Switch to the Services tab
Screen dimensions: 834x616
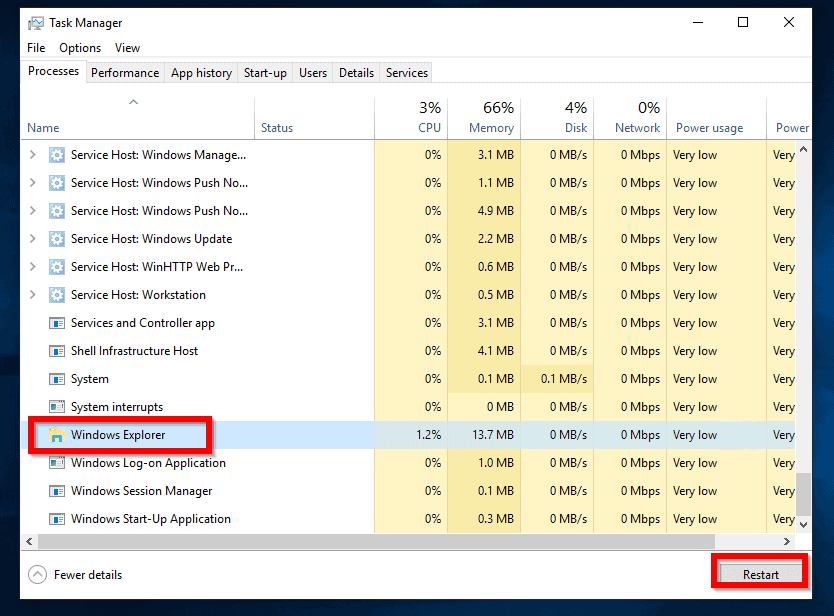point(407,73)
